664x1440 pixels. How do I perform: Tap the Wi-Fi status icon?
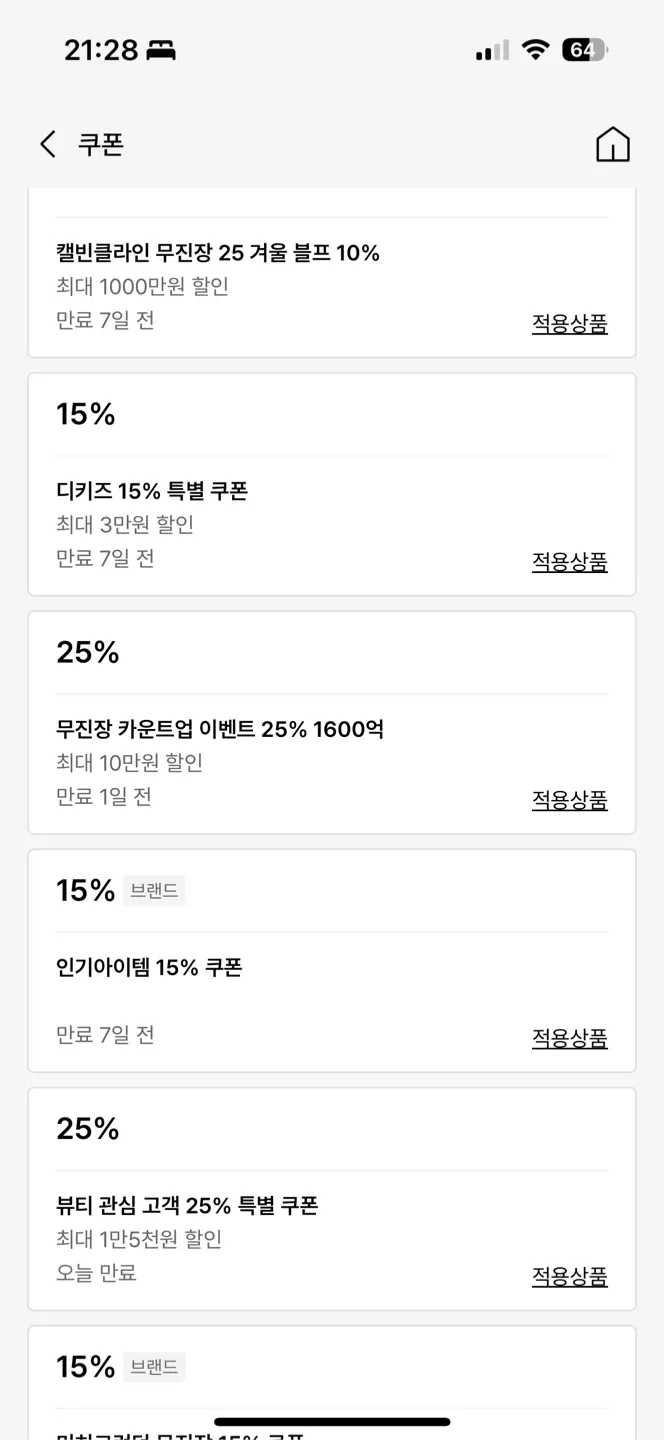pyautogui.click(x=536, y=50)
